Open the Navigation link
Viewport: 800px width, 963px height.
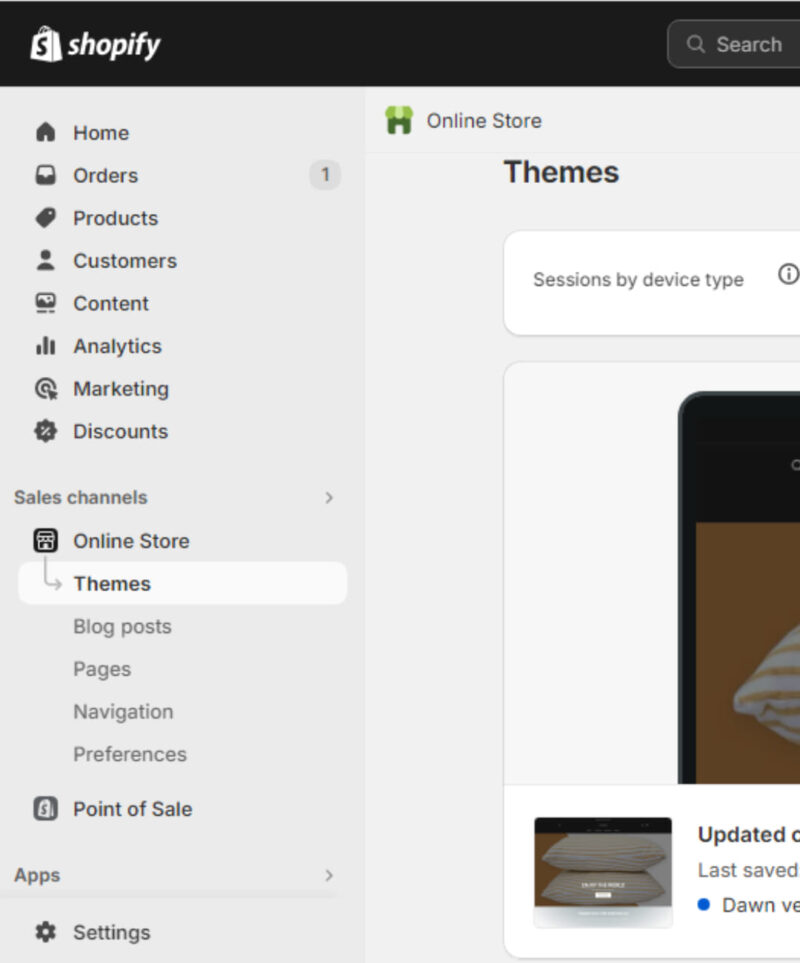(122, 712)
